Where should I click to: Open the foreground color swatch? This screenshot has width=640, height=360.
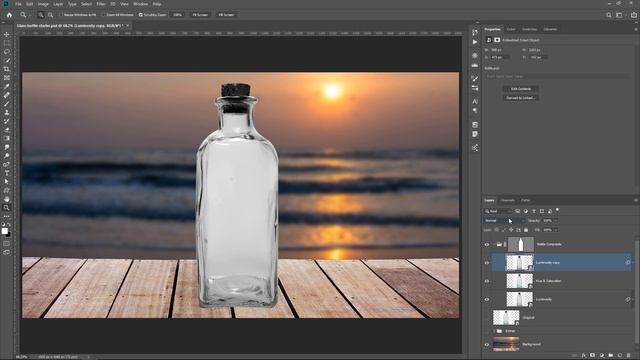pyautogui.click(x=4, y=231)
